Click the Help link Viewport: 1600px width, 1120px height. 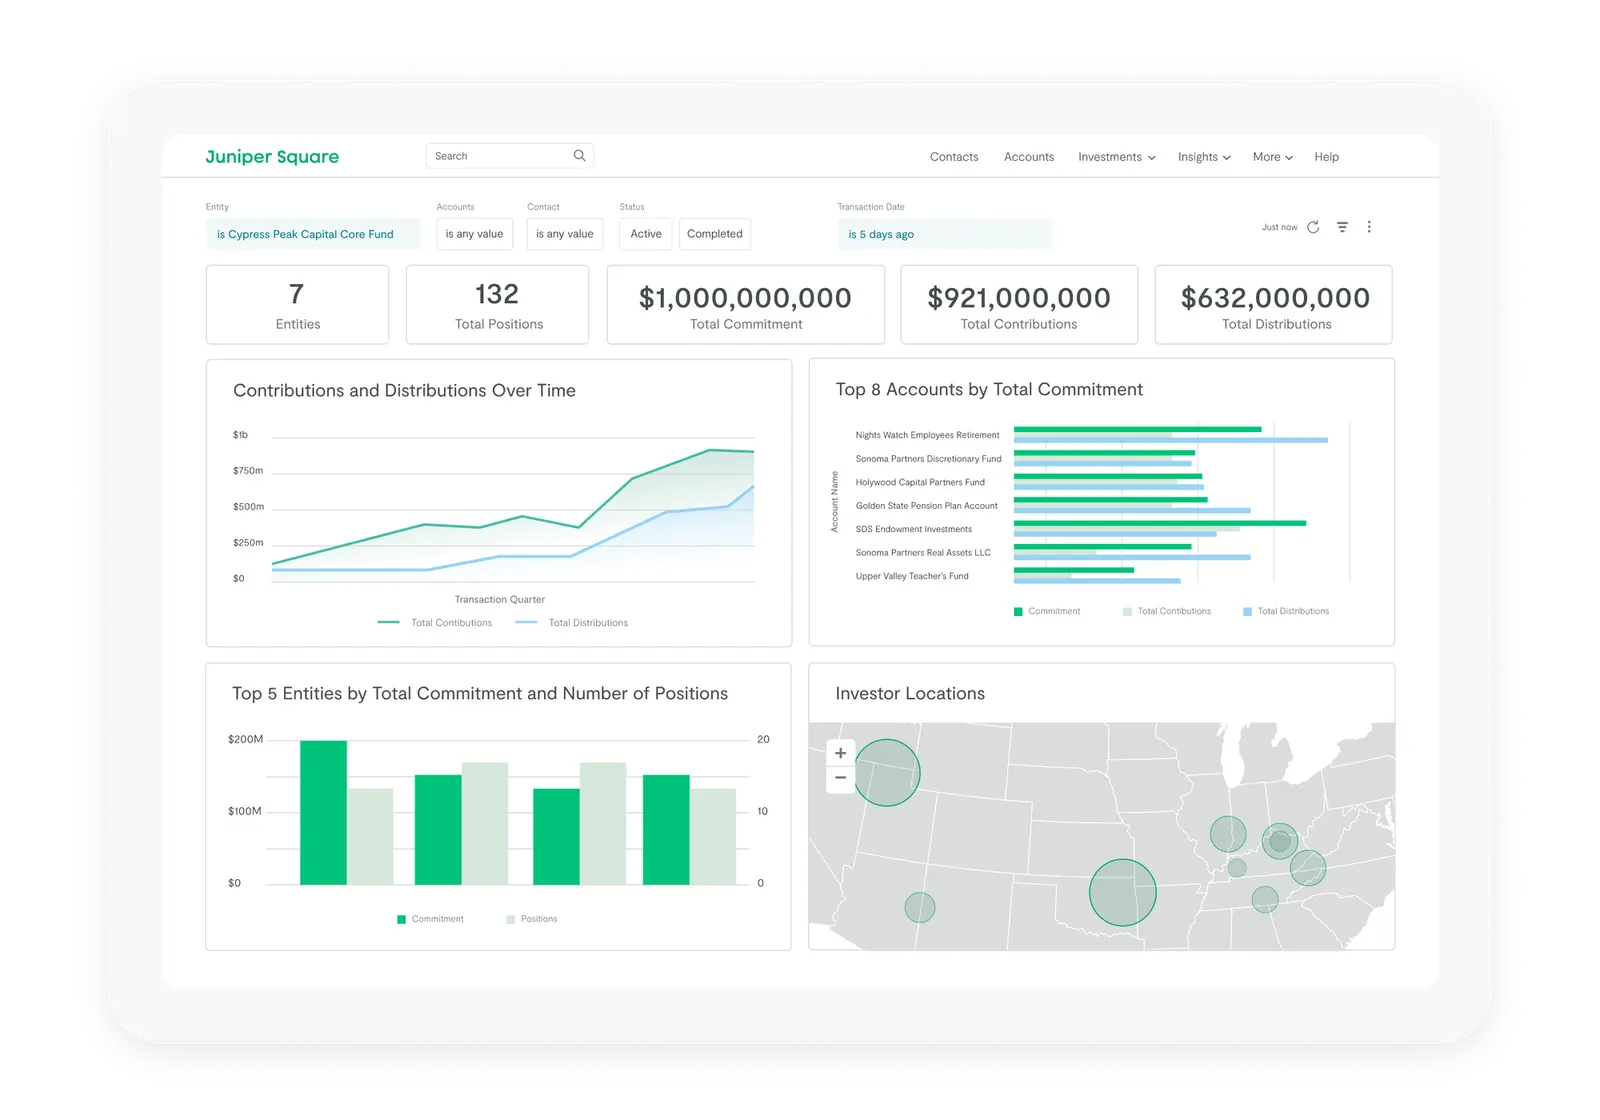1326,156
